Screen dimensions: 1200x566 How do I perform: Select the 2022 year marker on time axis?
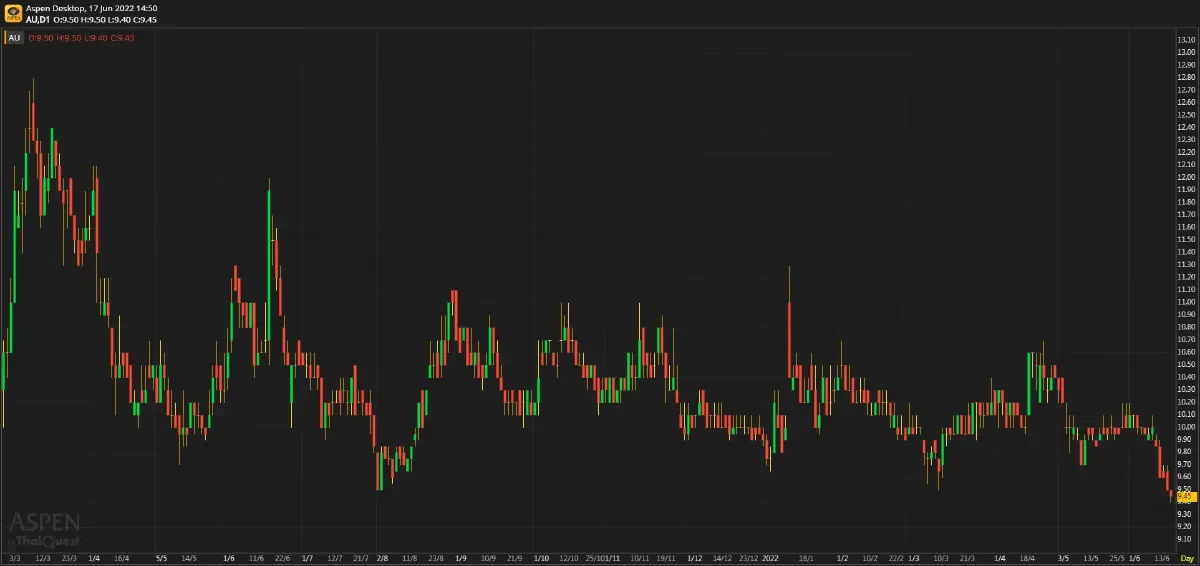coord(770,557)
